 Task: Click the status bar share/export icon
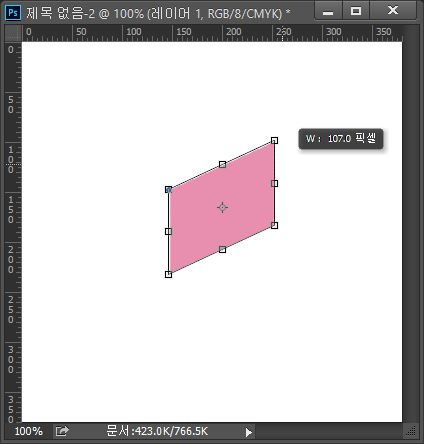point(62,431)
